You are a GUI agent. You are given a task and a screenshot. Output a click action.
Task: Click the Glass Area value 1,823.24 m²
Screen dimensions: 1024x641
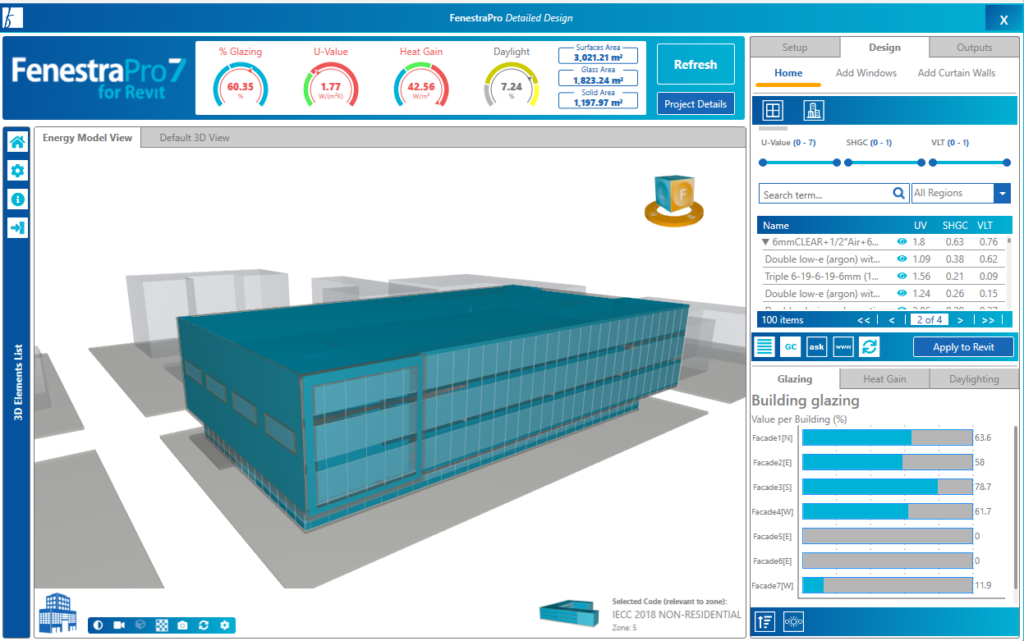pyautogui.click(x=598, y=80)
